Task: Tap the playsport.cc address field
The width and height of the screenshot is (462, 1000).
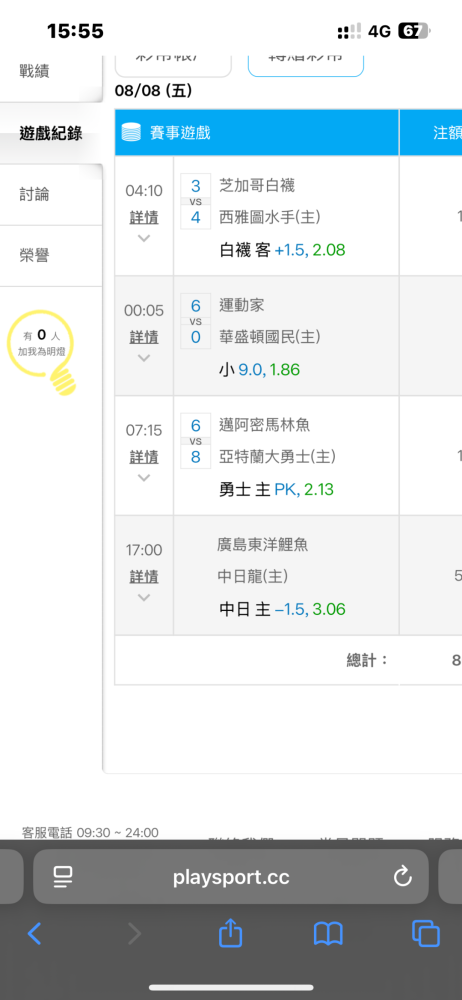Action: pyautogui.click(x=231, y=877)
